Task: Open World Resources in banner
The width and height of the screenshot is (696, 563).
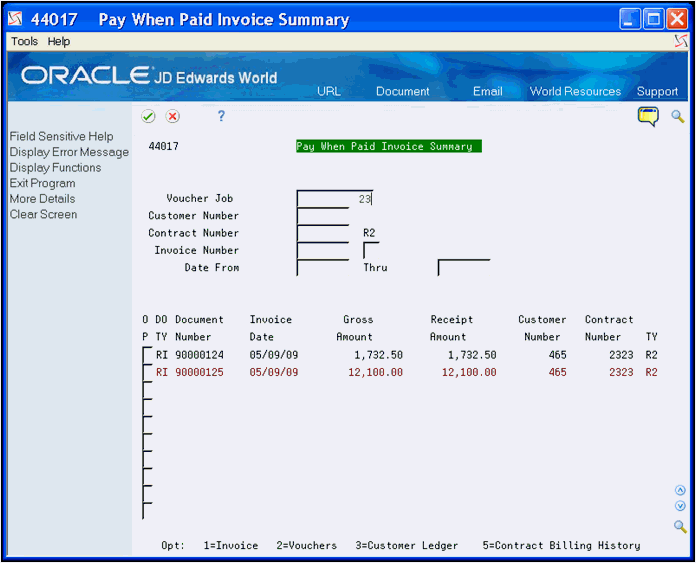Action: [575, 91]
